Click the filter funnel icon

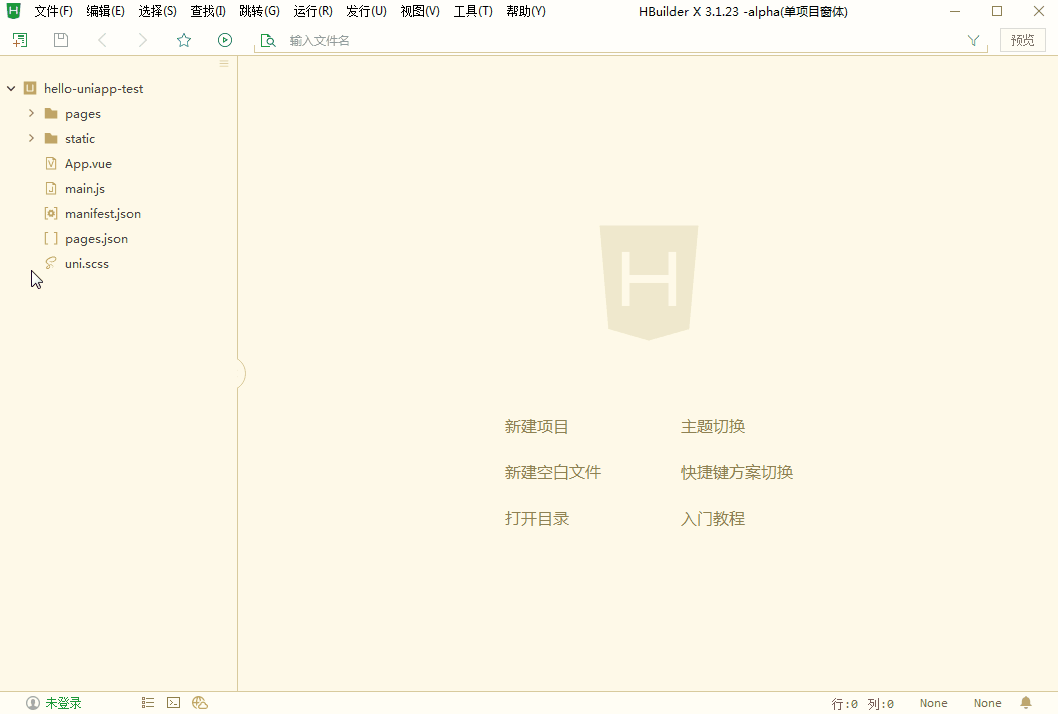(973, 40)
